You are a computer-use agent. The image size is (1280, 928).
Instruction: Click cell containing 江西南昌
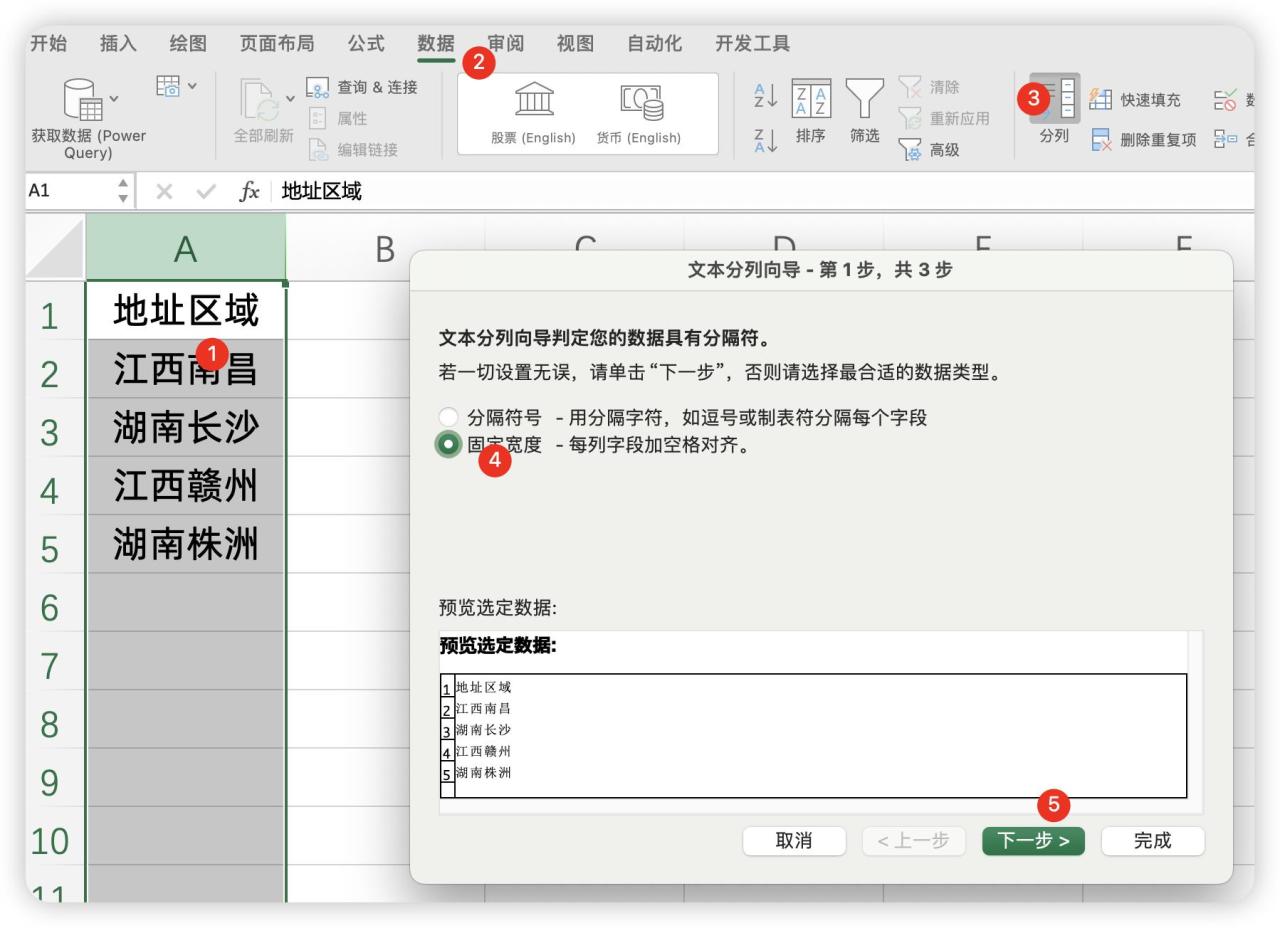pyautogui.click(x=186, y=369)
